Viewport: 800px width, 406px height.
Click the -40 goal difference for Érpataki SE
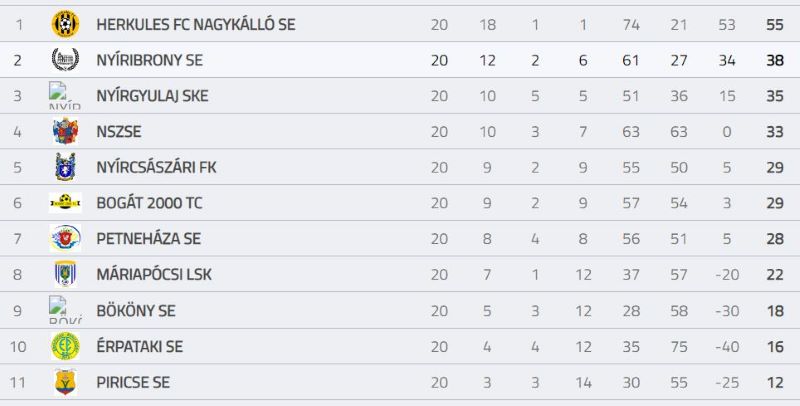coord(727,346)
